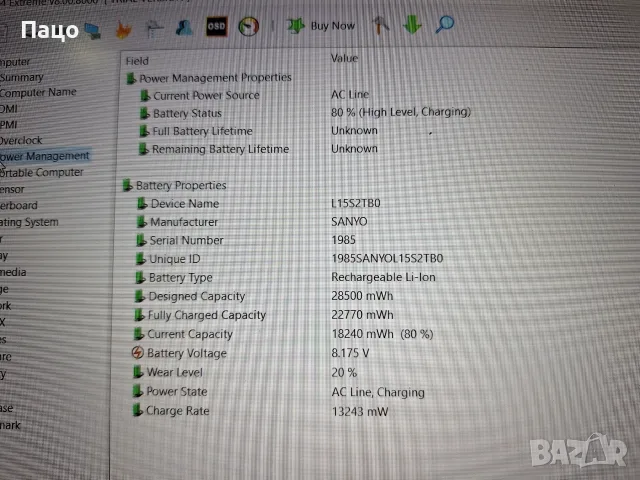This screenshot has height=480, width=640.
Task: Click the Value column header
Action: pos(344,58)
